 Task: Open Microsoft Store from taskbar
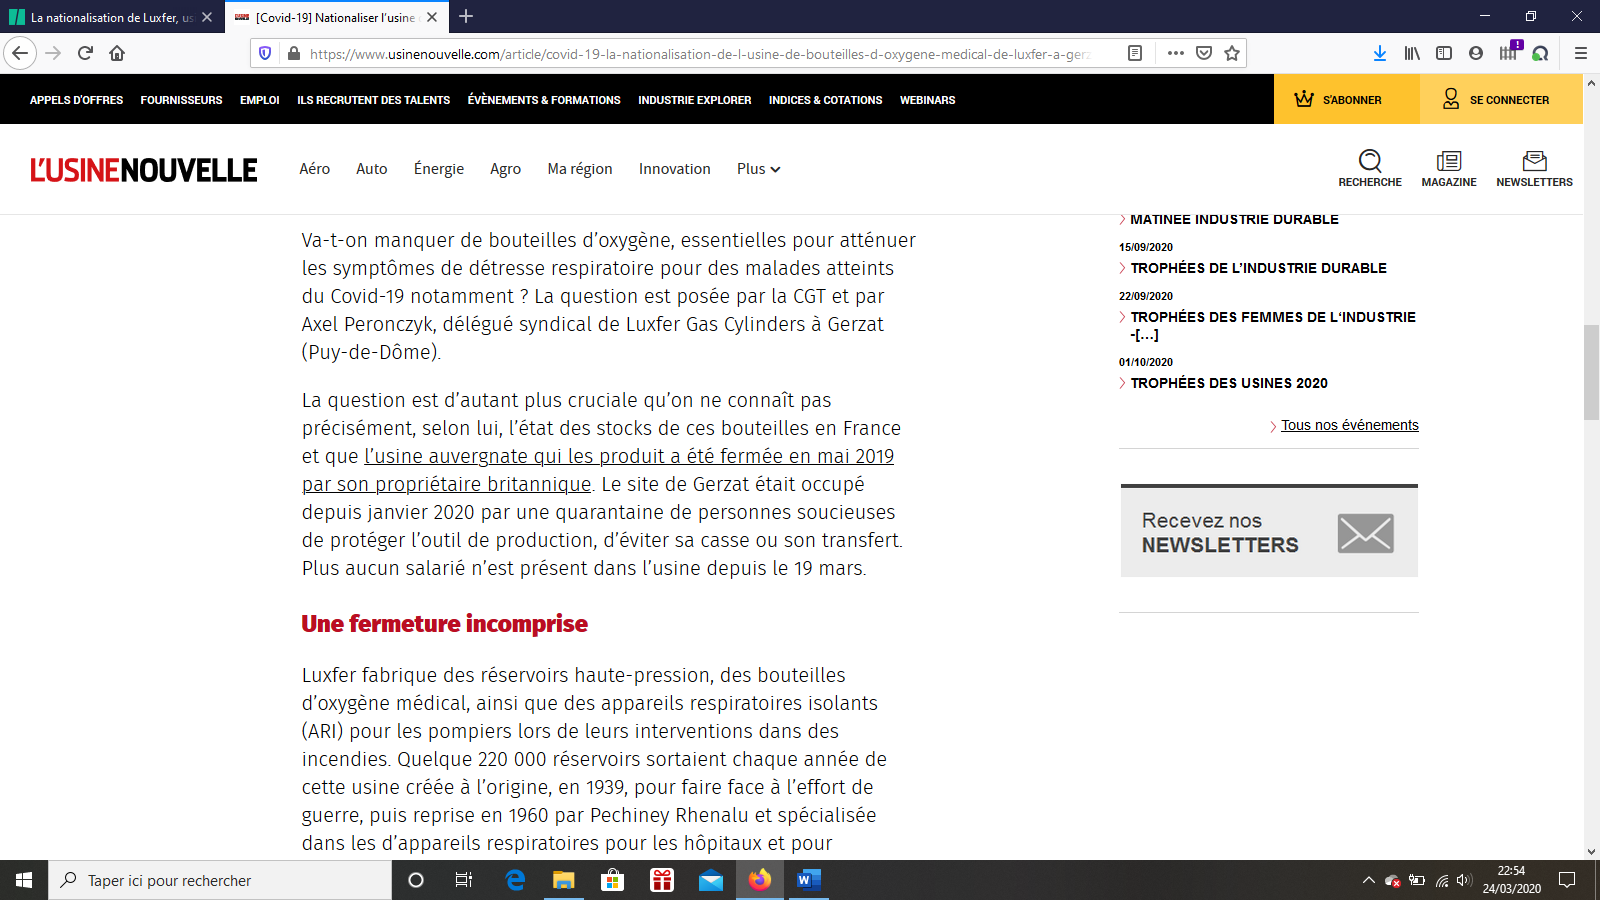[x=613, y=880]
